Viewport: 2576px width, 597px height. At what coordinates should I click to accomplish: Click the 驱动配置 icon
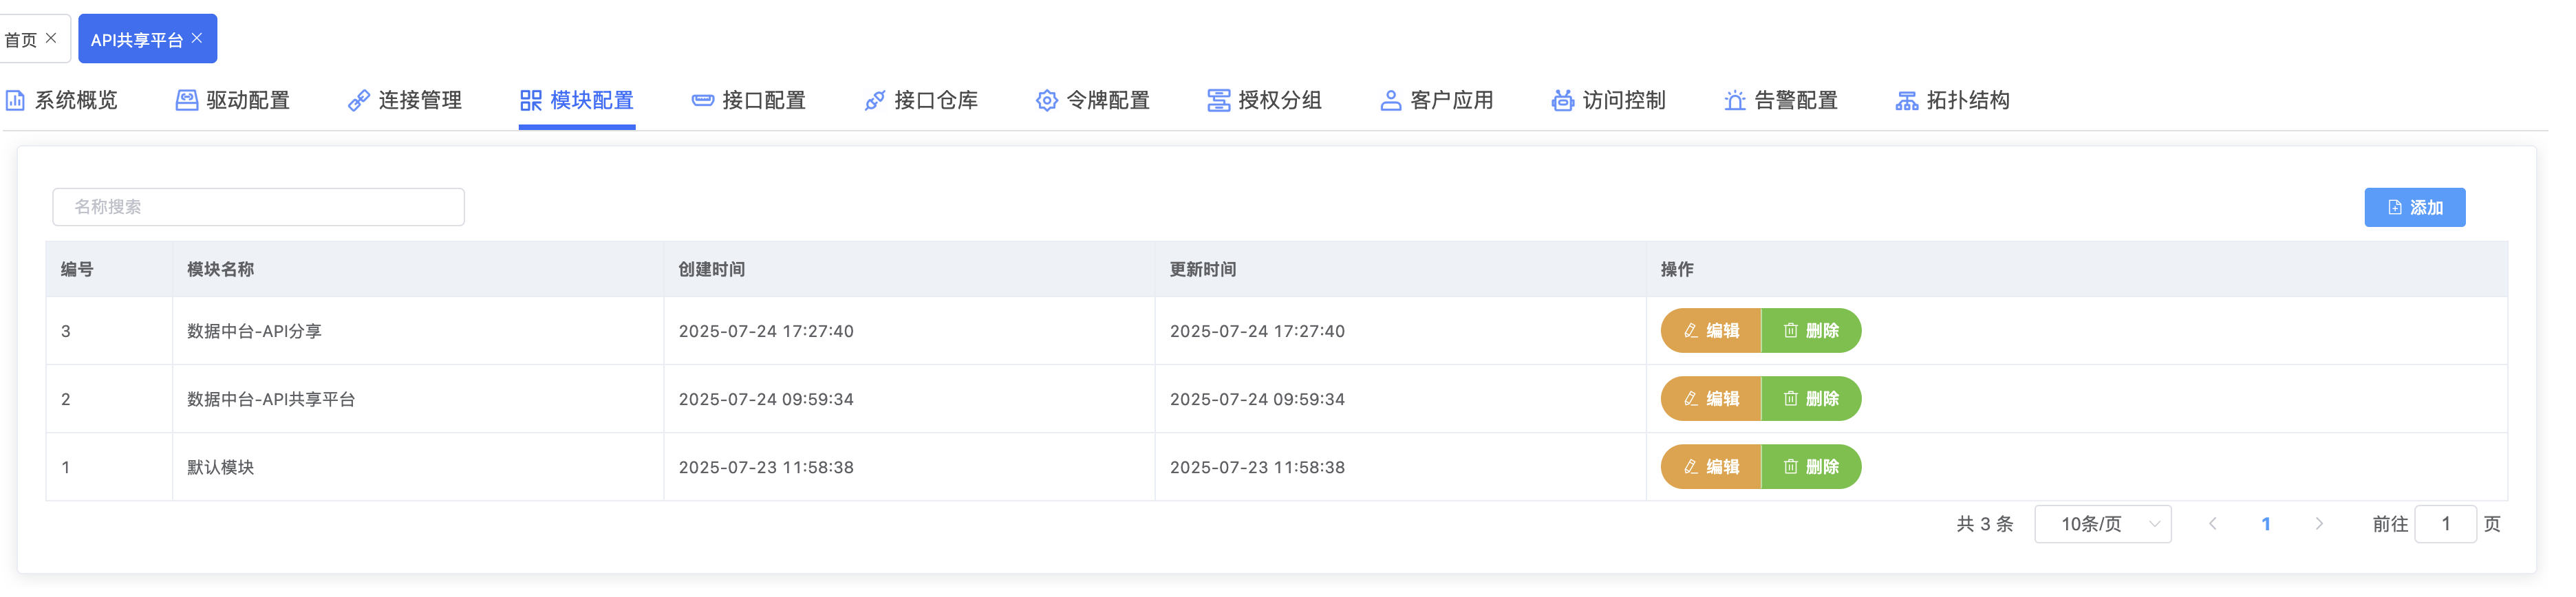click(x=186, y=100)
